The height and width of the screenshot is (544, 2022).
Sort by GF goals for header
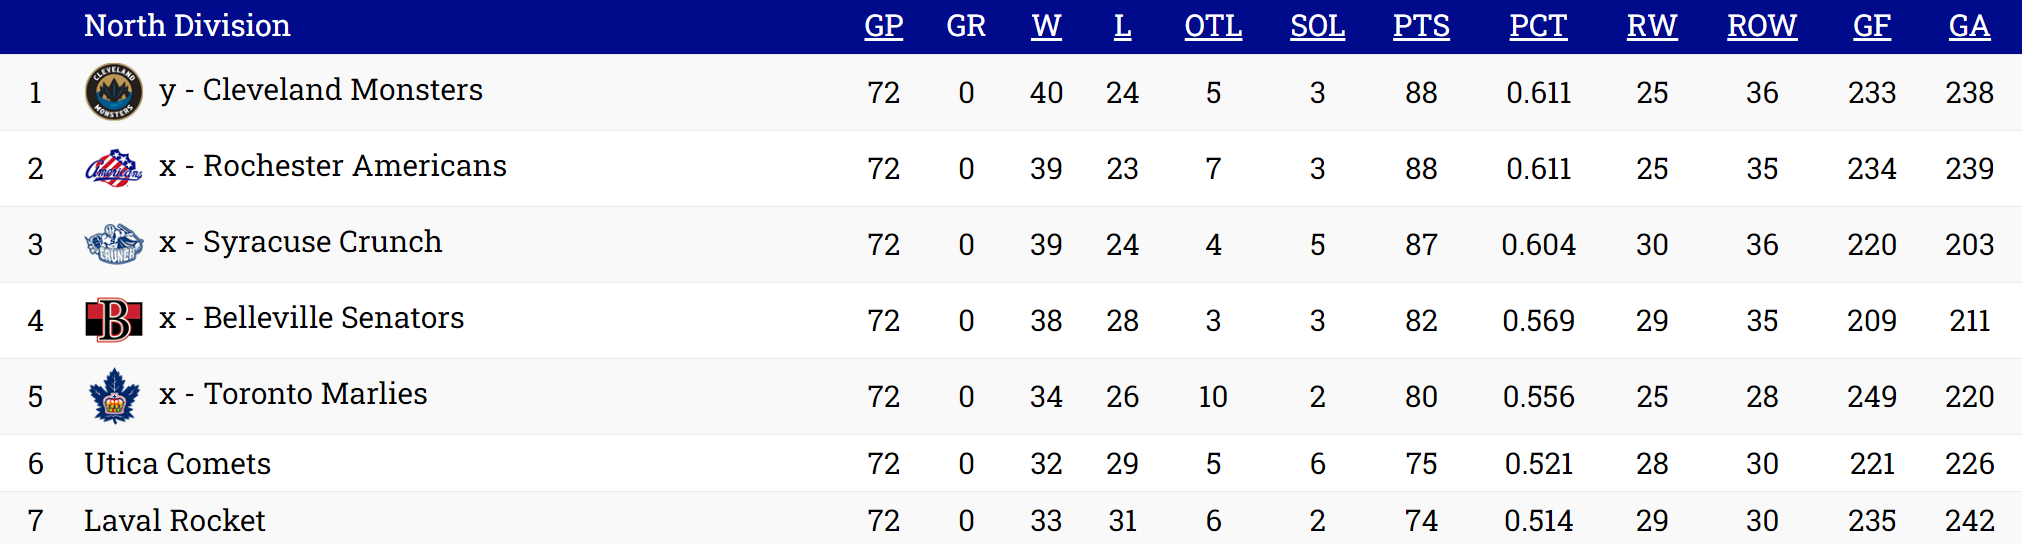1871,26
